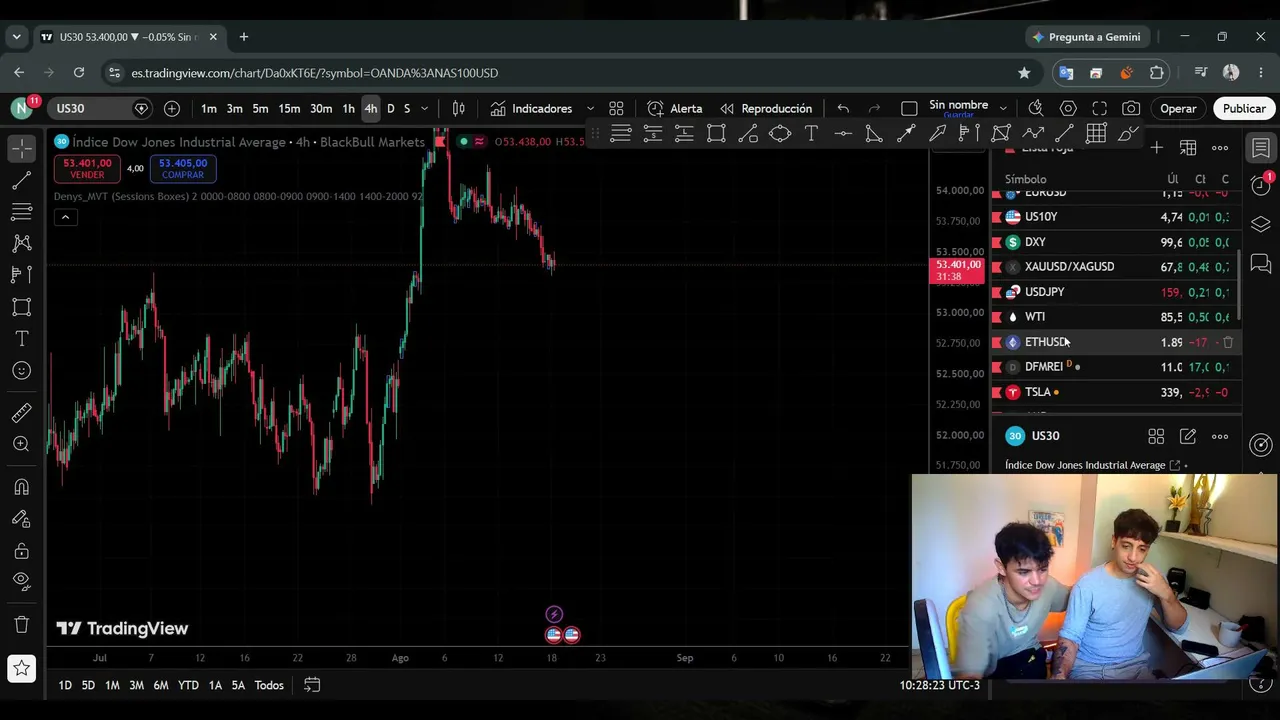Click the redo arrow in top toolbar
The height and width of the screenshot is (720, 1280).
(x=875, y=108)
